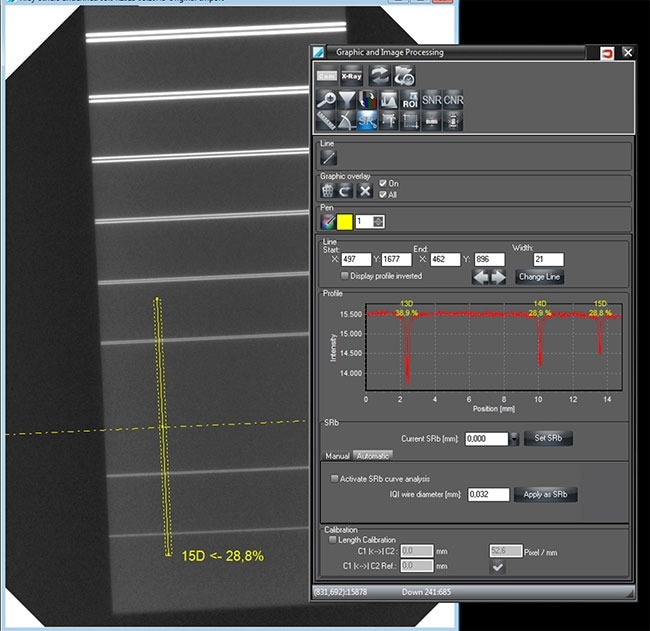650x631 pixels.
Task: Click the C1 to C2 Ref. field
Action: click(417, 565)
